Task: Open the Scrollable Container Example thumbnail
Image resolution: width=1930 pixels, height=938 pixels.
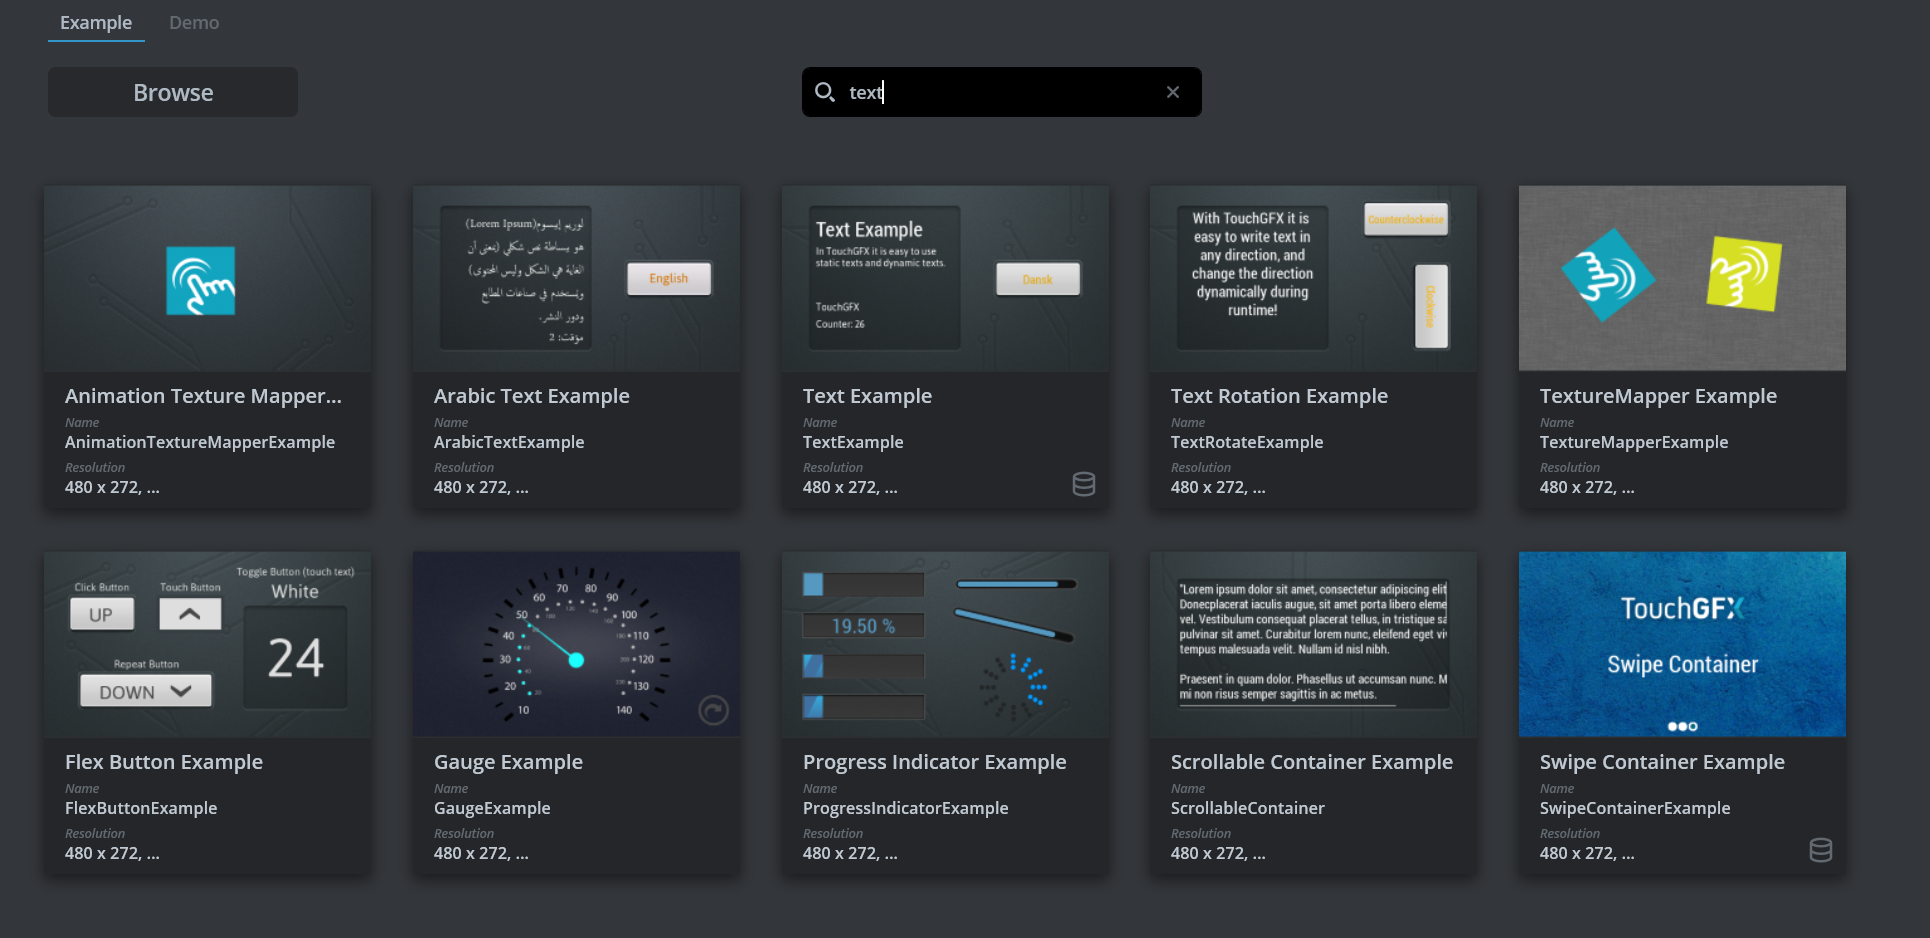Action: pos(1313,644)
